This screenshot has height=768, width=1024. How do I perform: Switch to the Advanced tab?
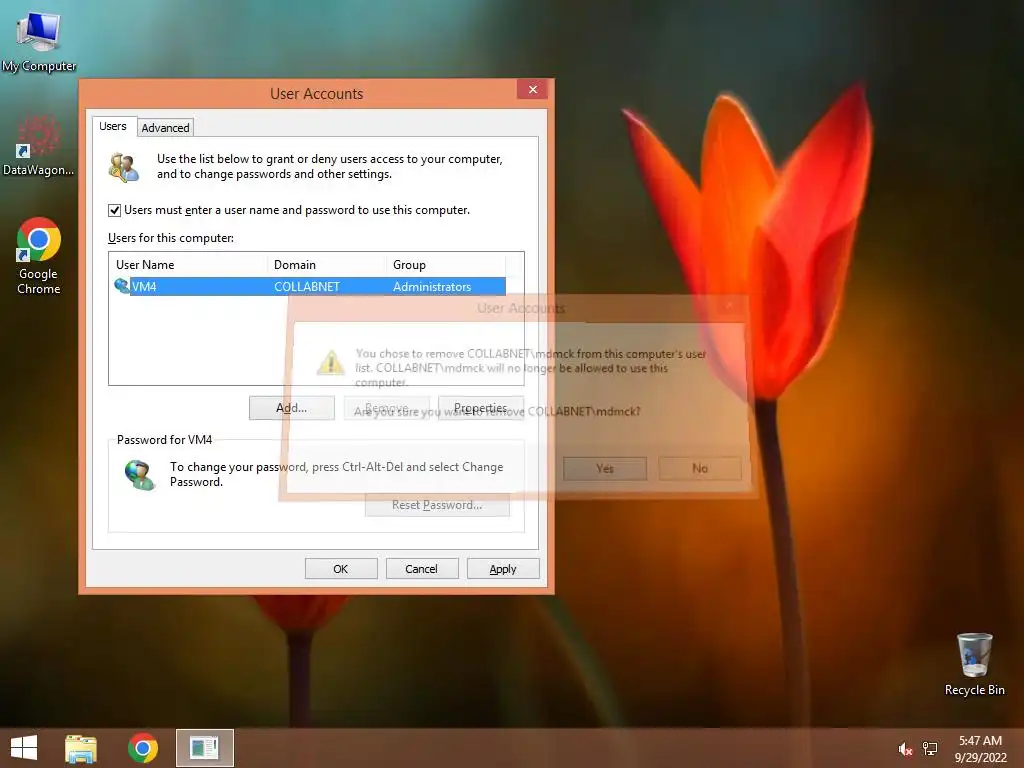point(165,127)
